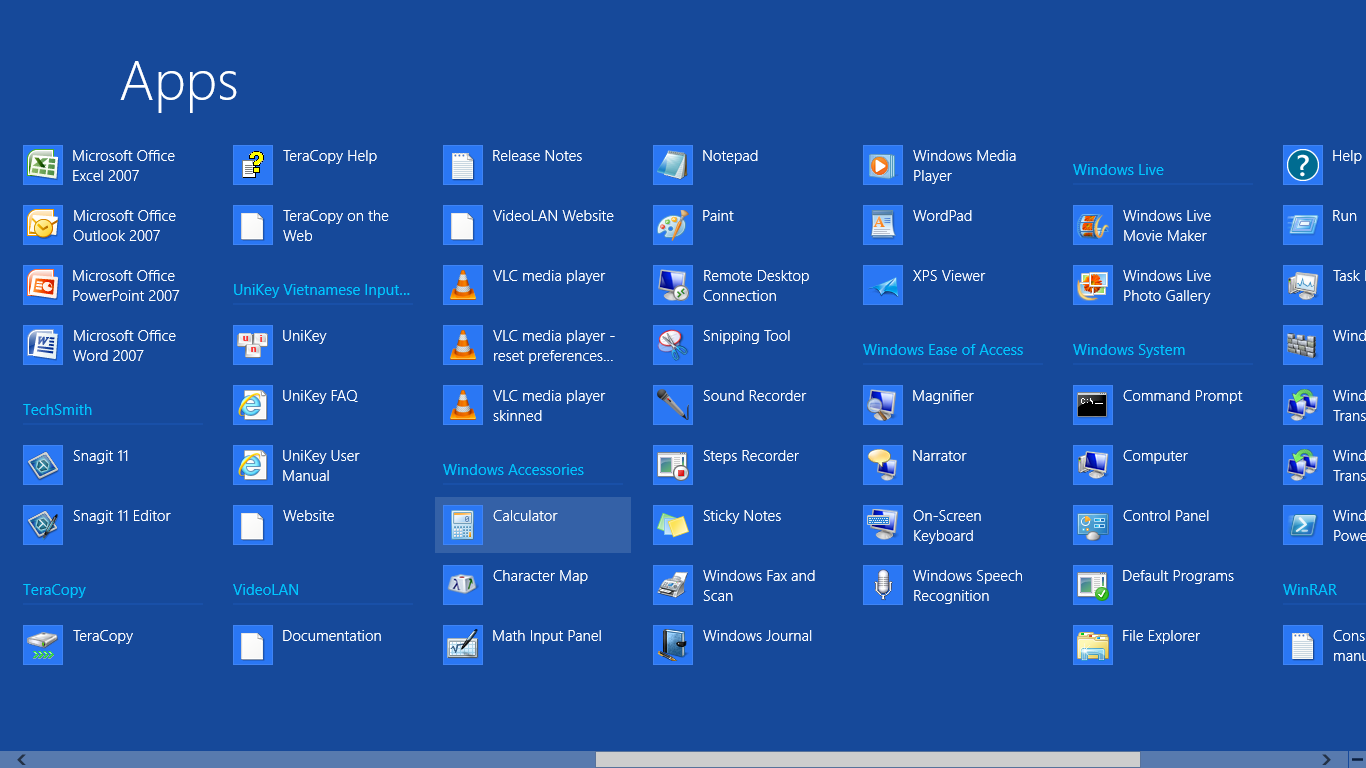Open the Notepad icon
The image size is (1366, 768).
(673, 165)
